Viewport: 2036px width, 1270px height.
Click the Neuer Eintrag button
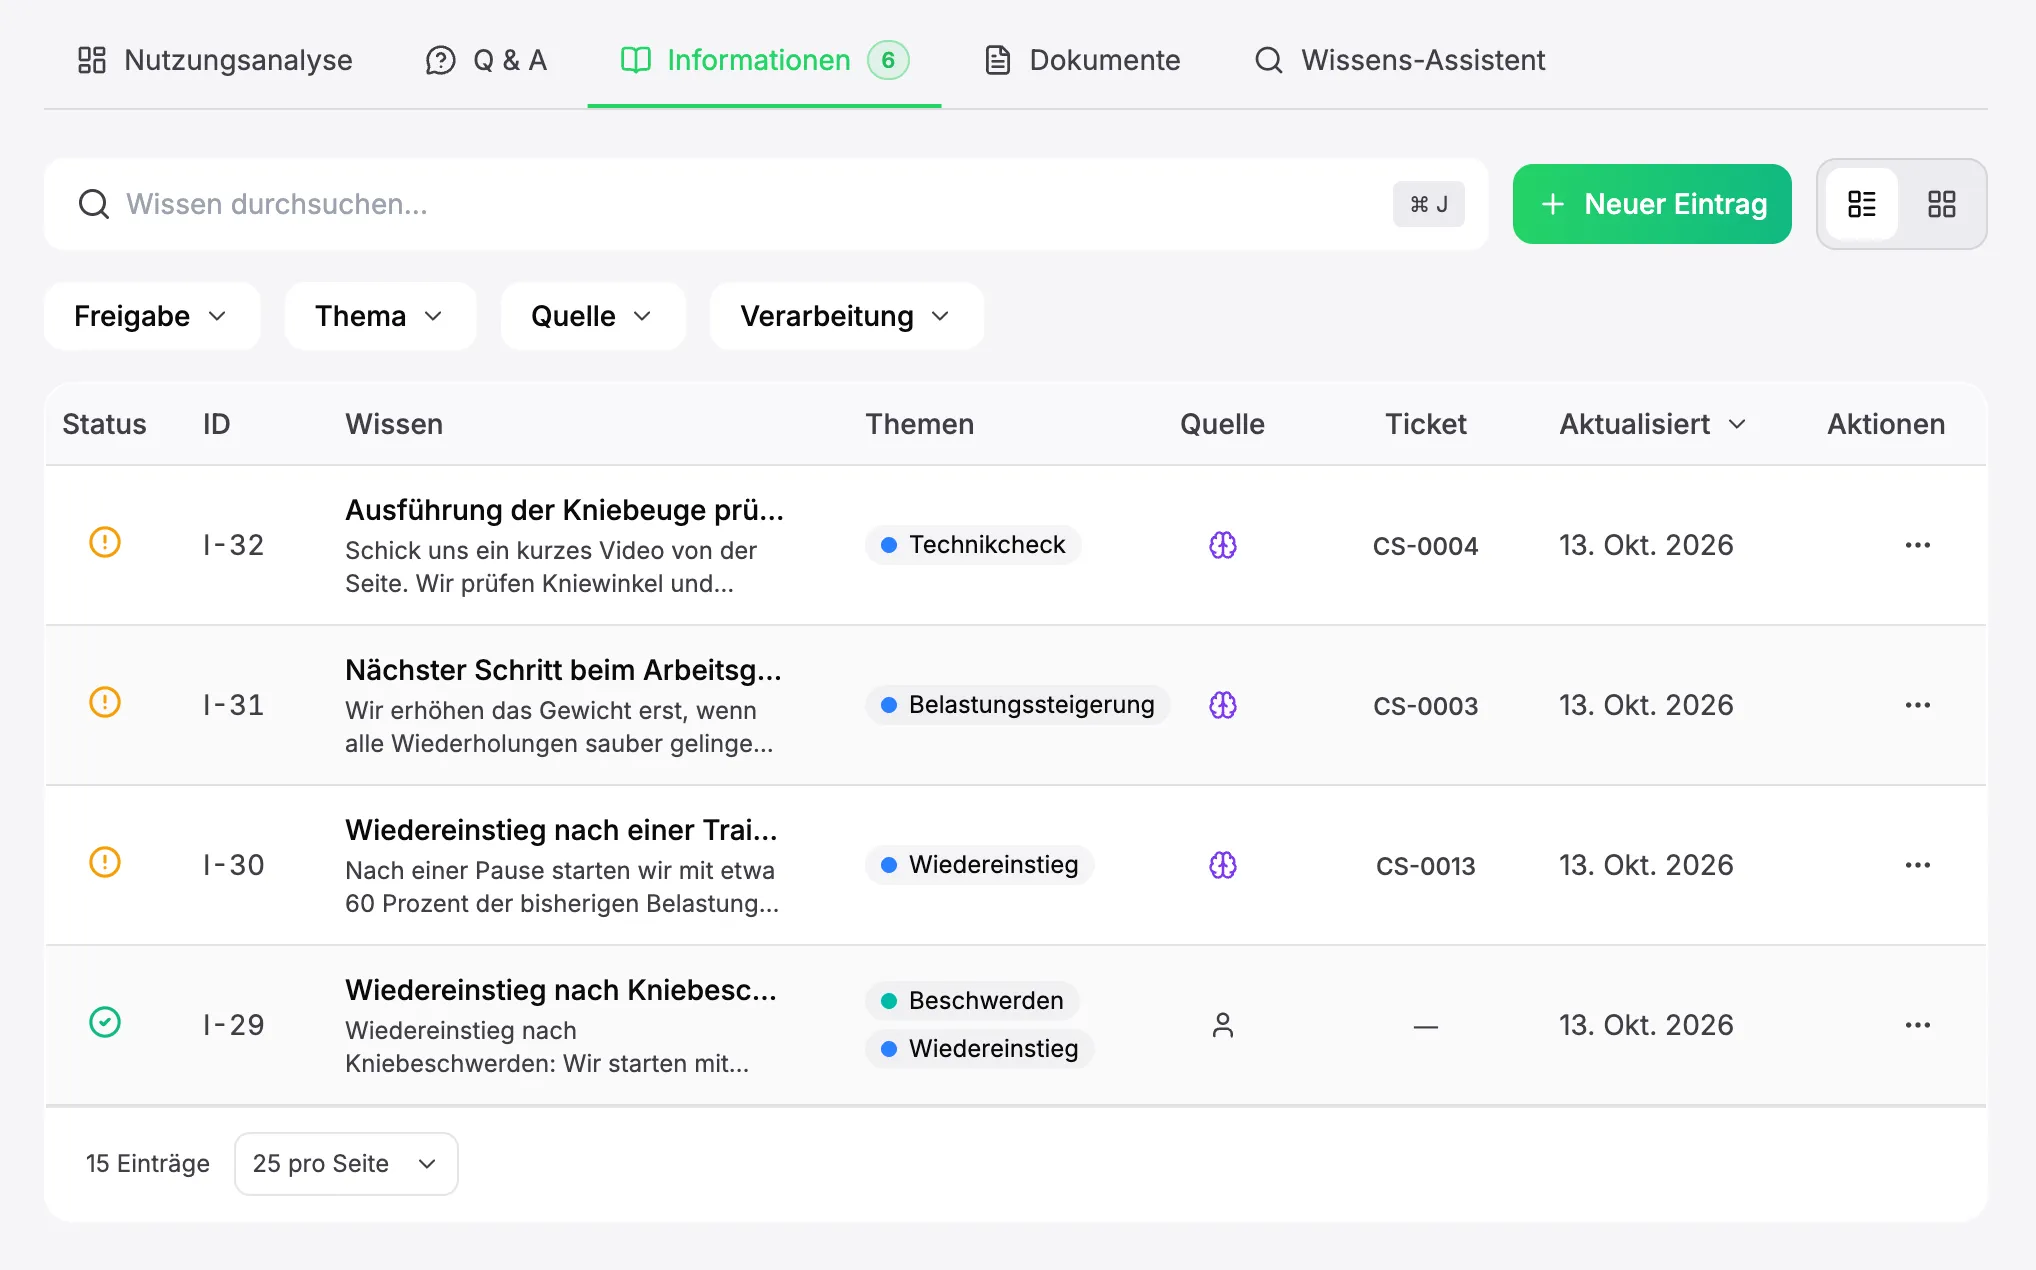tap(1652, 204)
